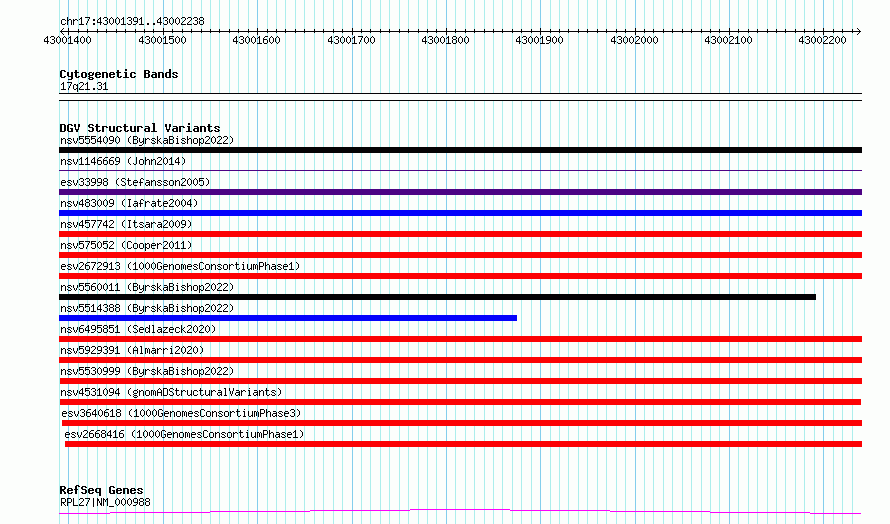890x524 pixels.
Task: Open the esv33998 (Stefansson2005) purple variant bar
Action: (x=460, y=192)
